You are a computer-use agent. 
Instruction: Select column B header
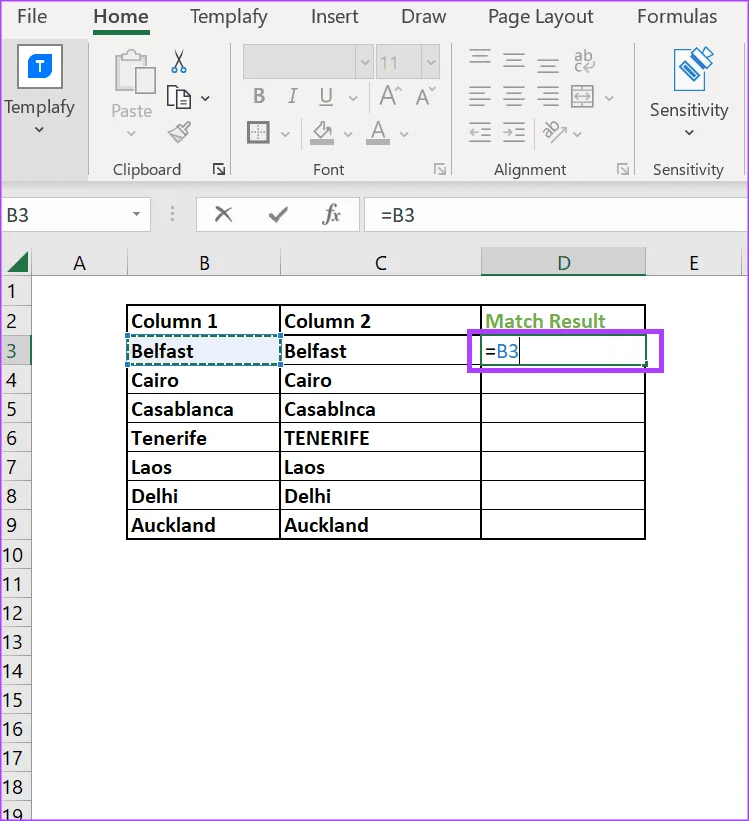204,262
